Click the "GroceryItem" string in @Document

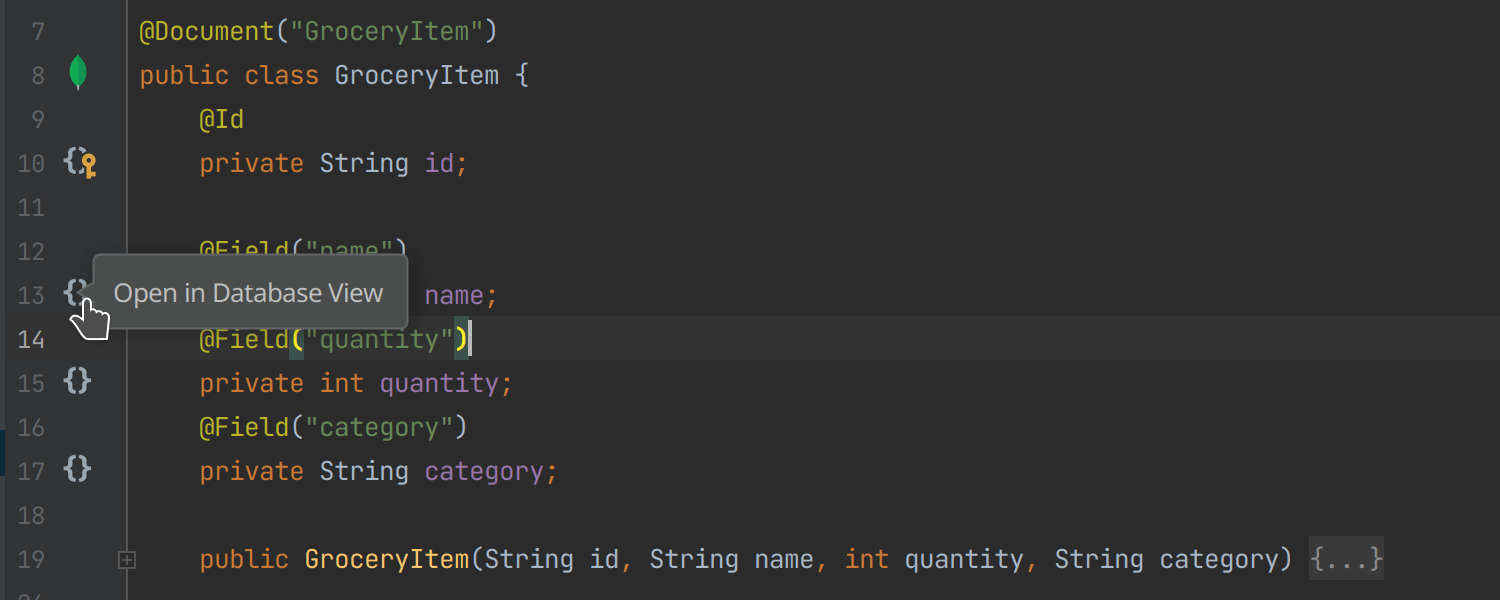click(386, 31)
